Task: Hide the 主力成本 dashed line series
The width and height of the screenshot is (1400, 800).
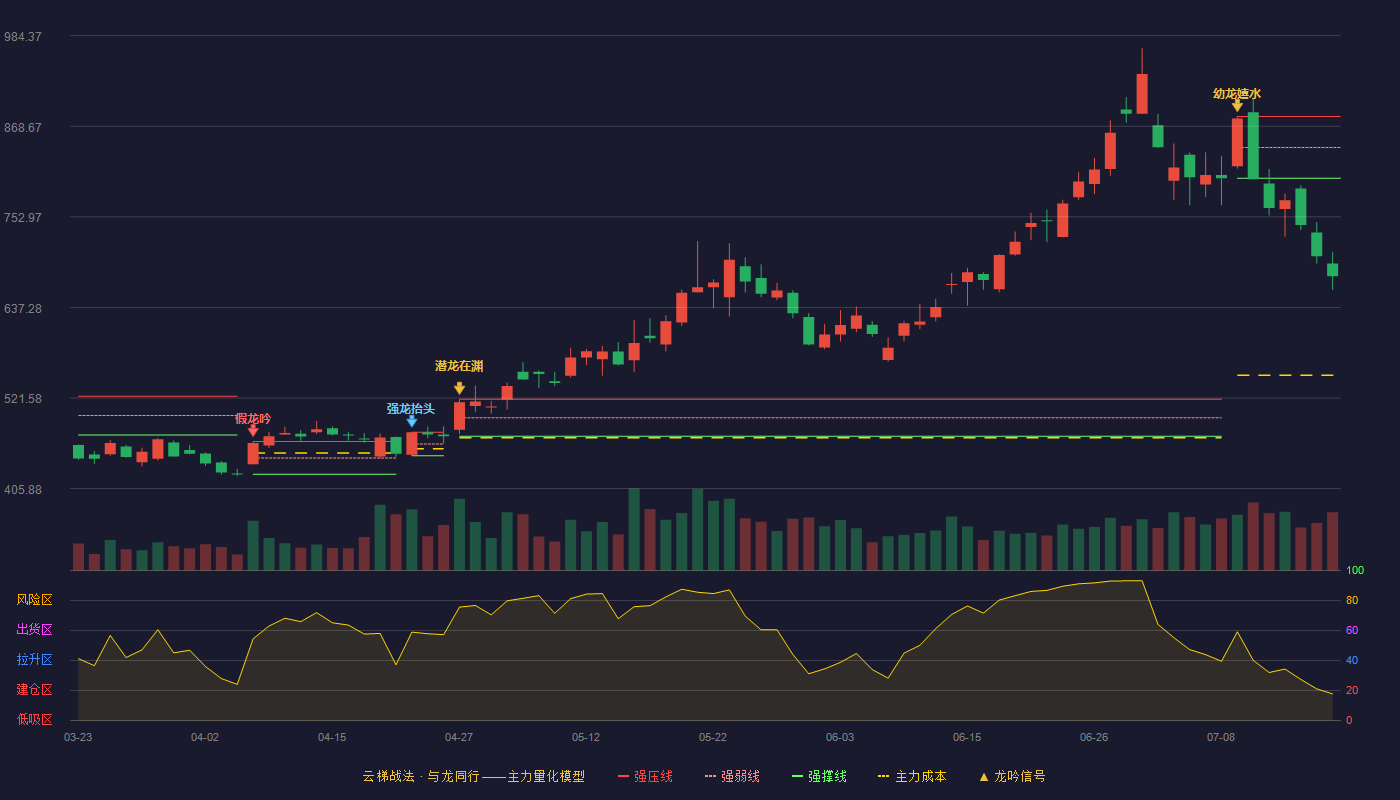Action: click(x=912, y=776)
